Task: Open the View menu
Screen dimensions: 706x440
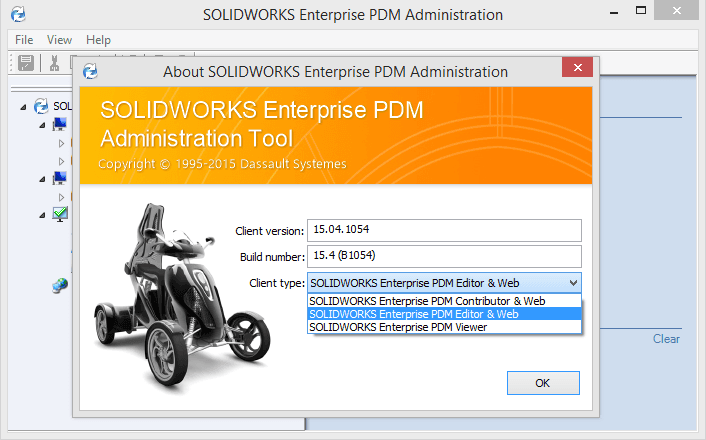Action: tap(59, 40)
